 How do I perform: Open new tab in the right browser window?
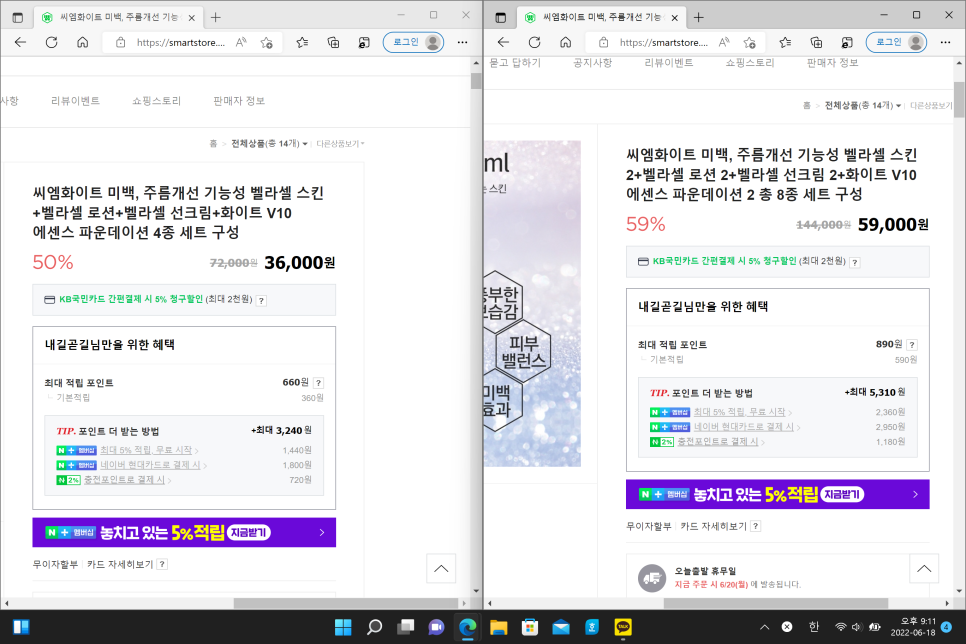pyautogui.click(x=699, y=17)
